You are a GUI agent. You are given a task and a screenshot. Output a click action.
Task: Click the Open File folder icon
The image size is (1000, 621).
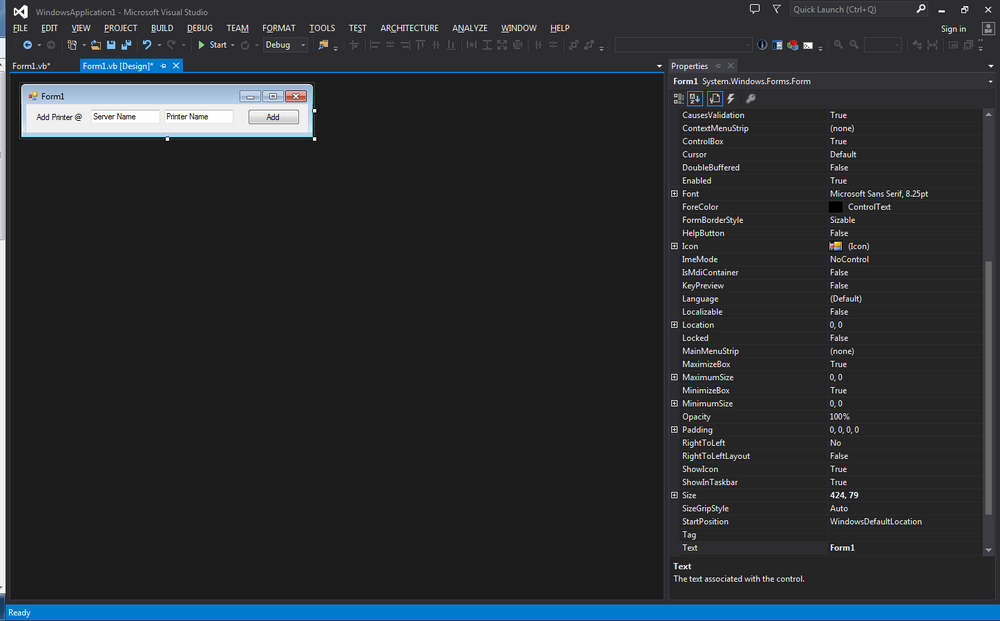click(96, 45)
